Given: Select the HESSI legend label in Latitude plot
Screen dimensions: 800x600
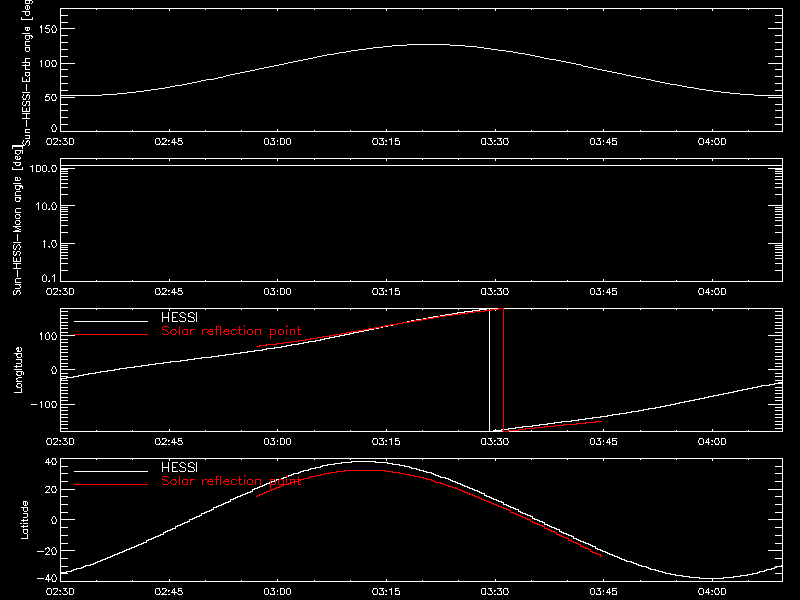Looking at the screenshot, I should (179, 467).
